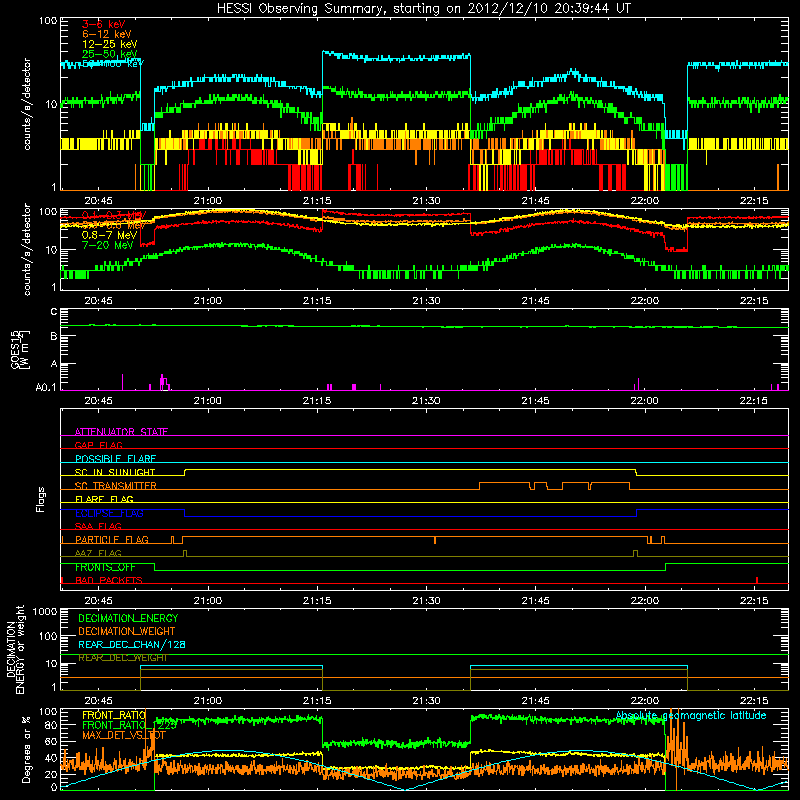The image size is (800, 800).
Task: Click the HESSI Observing Summary plot title
Action: pyautogui.click(x=423, y=9)
